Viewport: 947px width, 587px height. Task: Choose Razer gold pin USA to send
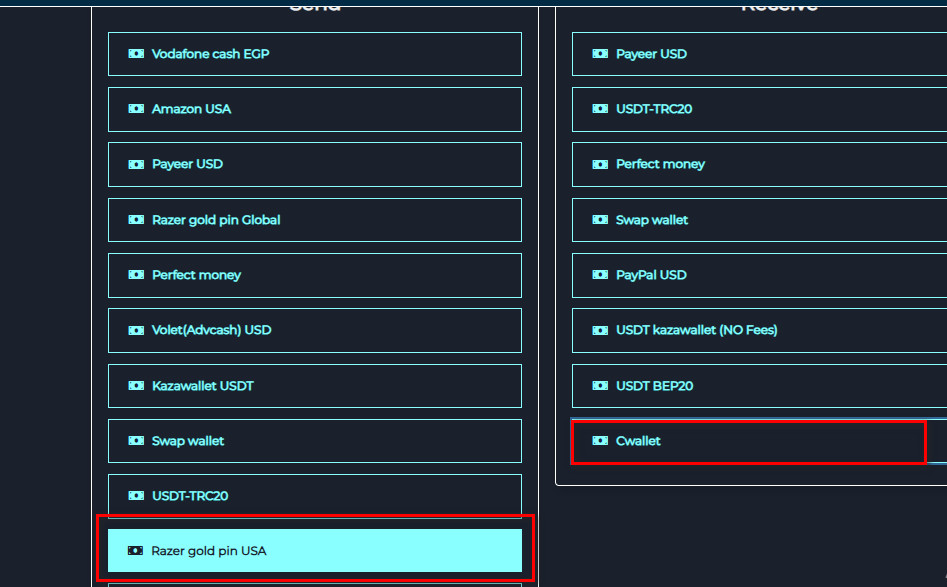tap(314, 550)
